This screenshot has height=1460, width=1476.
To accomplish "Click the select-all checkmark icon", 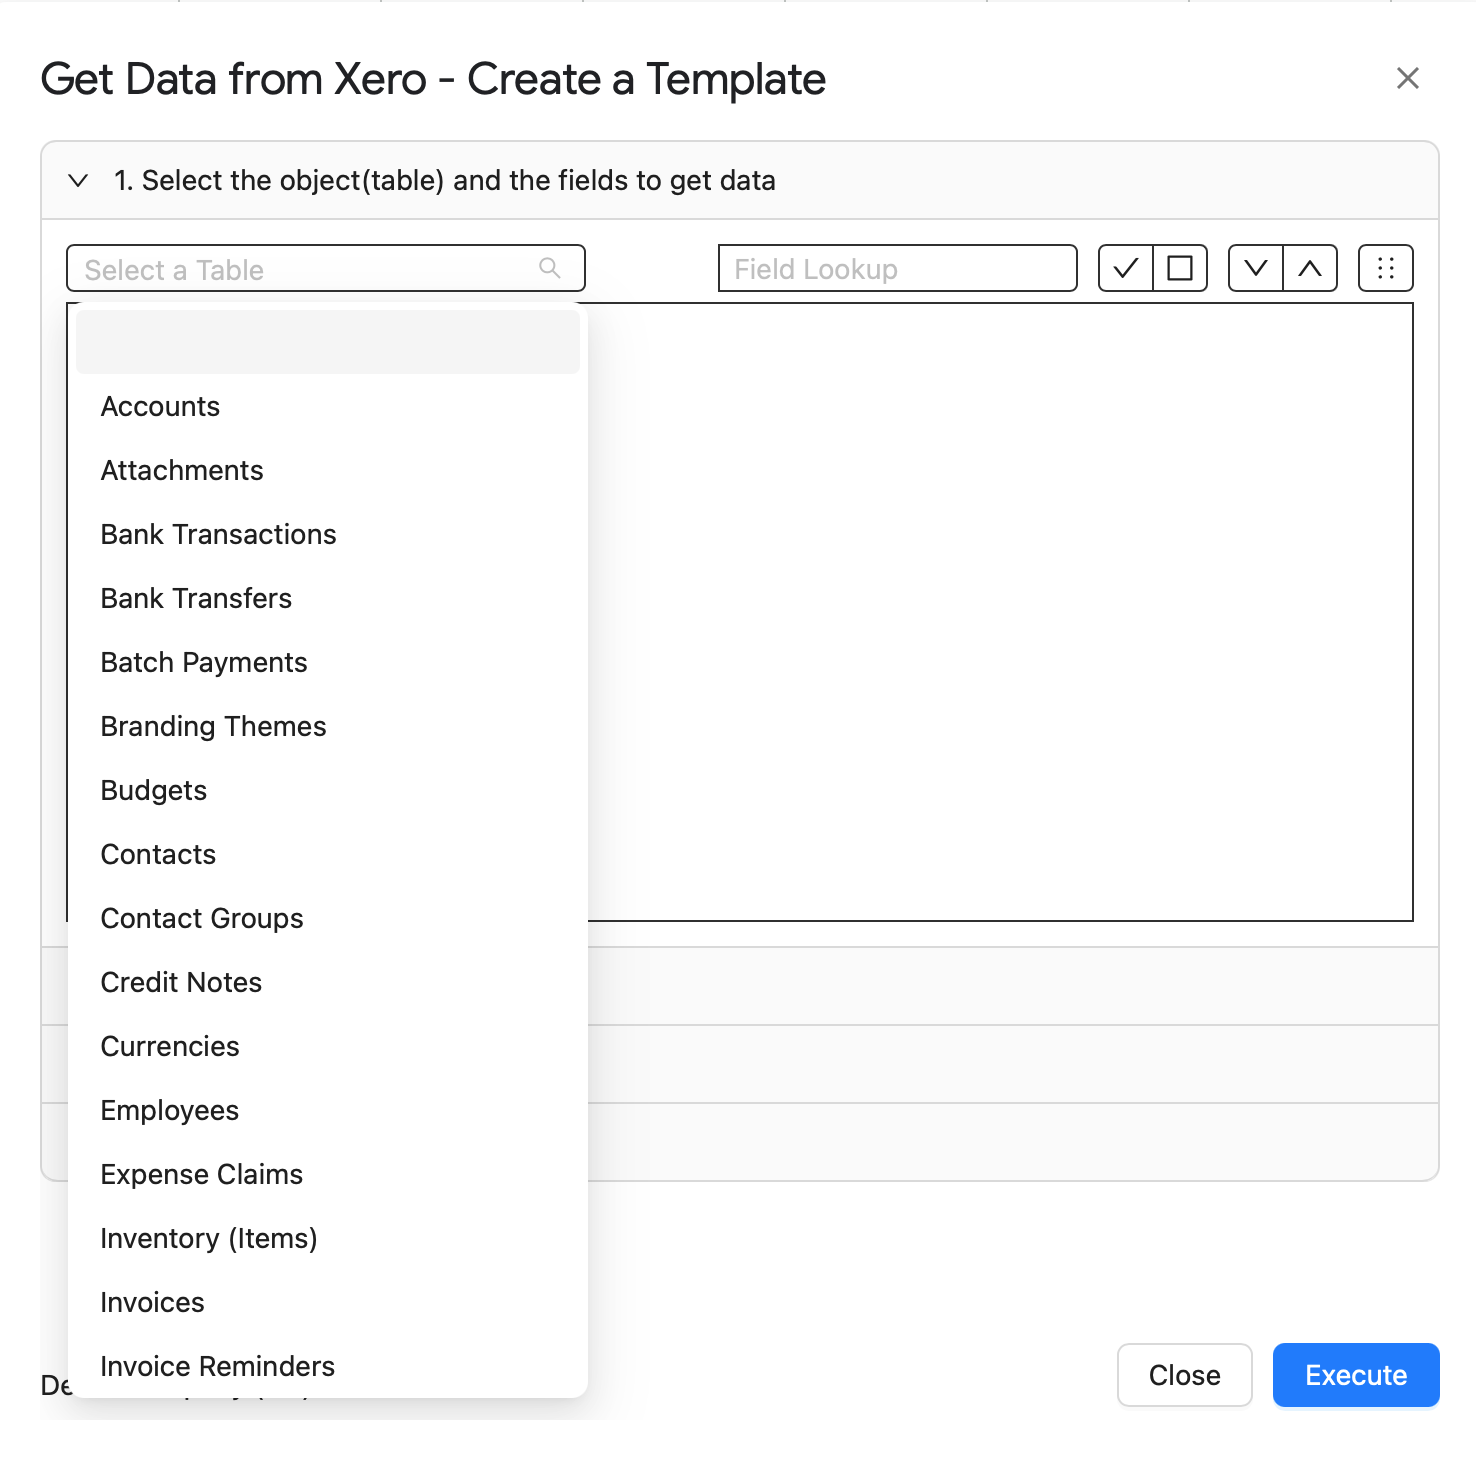I will [x=1126, y=268].
